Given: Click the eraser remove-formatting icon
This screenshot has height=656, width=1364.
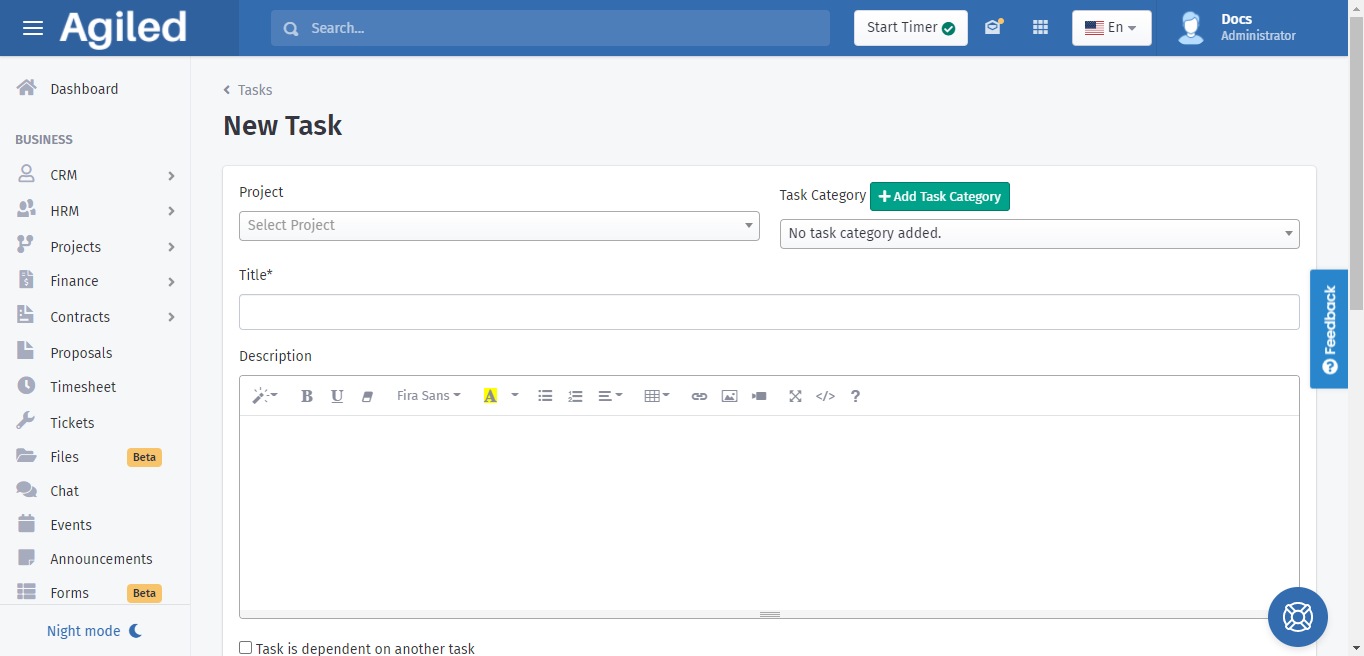Looking at the screenshot, I should click(367, 396).
